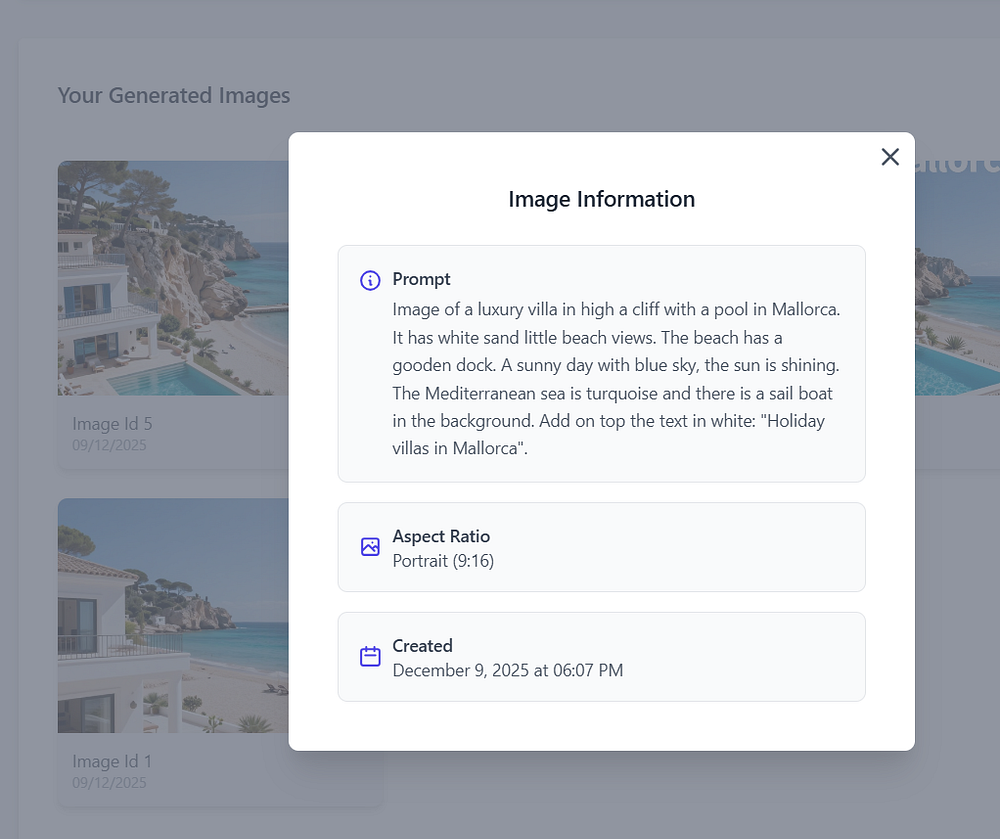Screen dimensions: 1000x839
Task: Click the Image Id 5 caption
Action: click(112, 424)
